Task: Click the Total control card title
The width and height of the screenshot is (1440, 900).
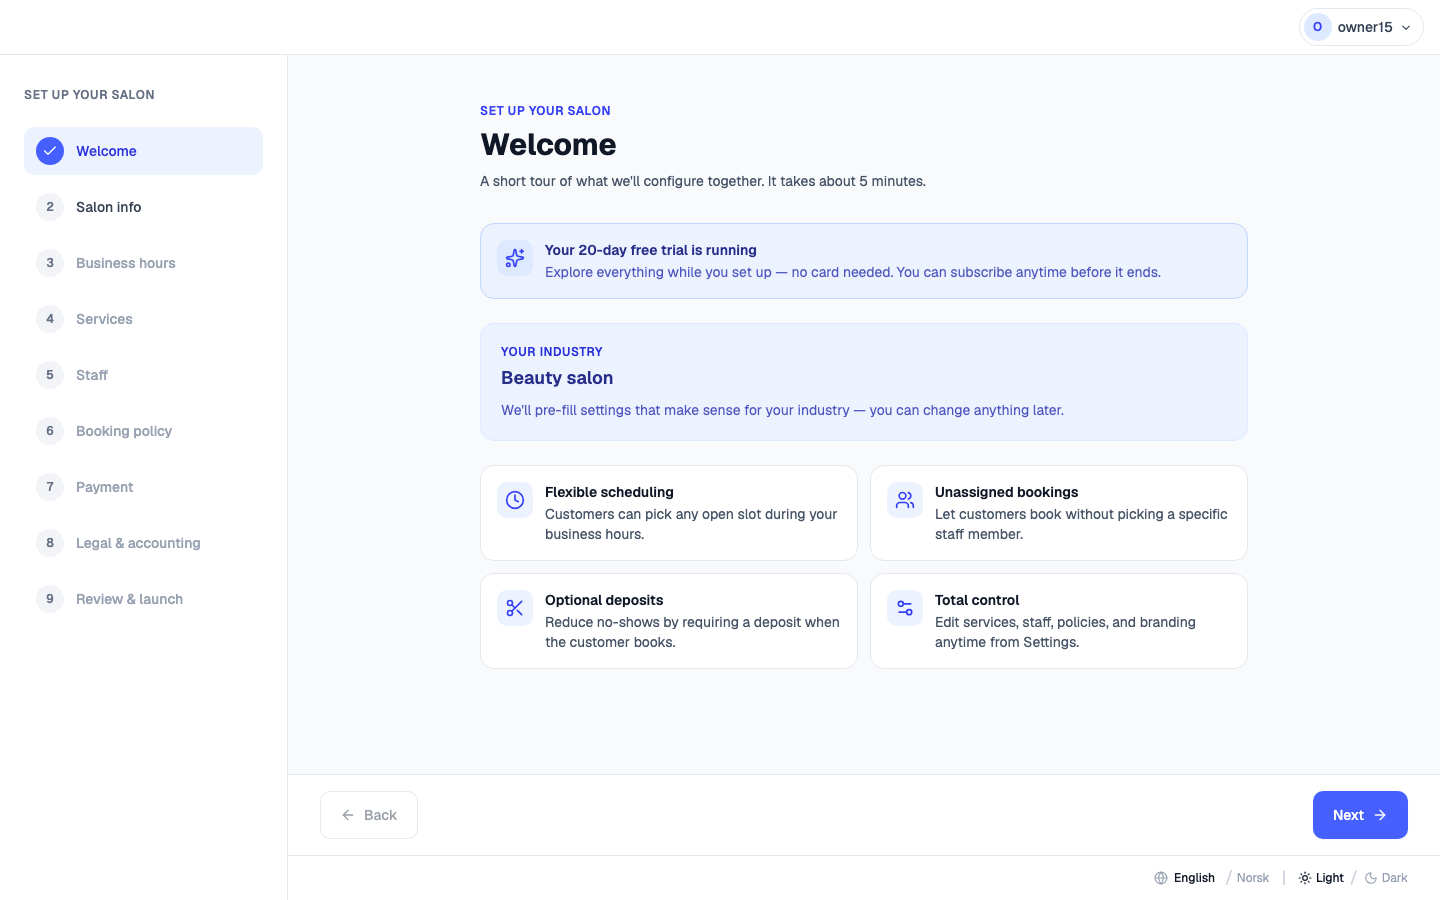Action: tap(977, 600)
